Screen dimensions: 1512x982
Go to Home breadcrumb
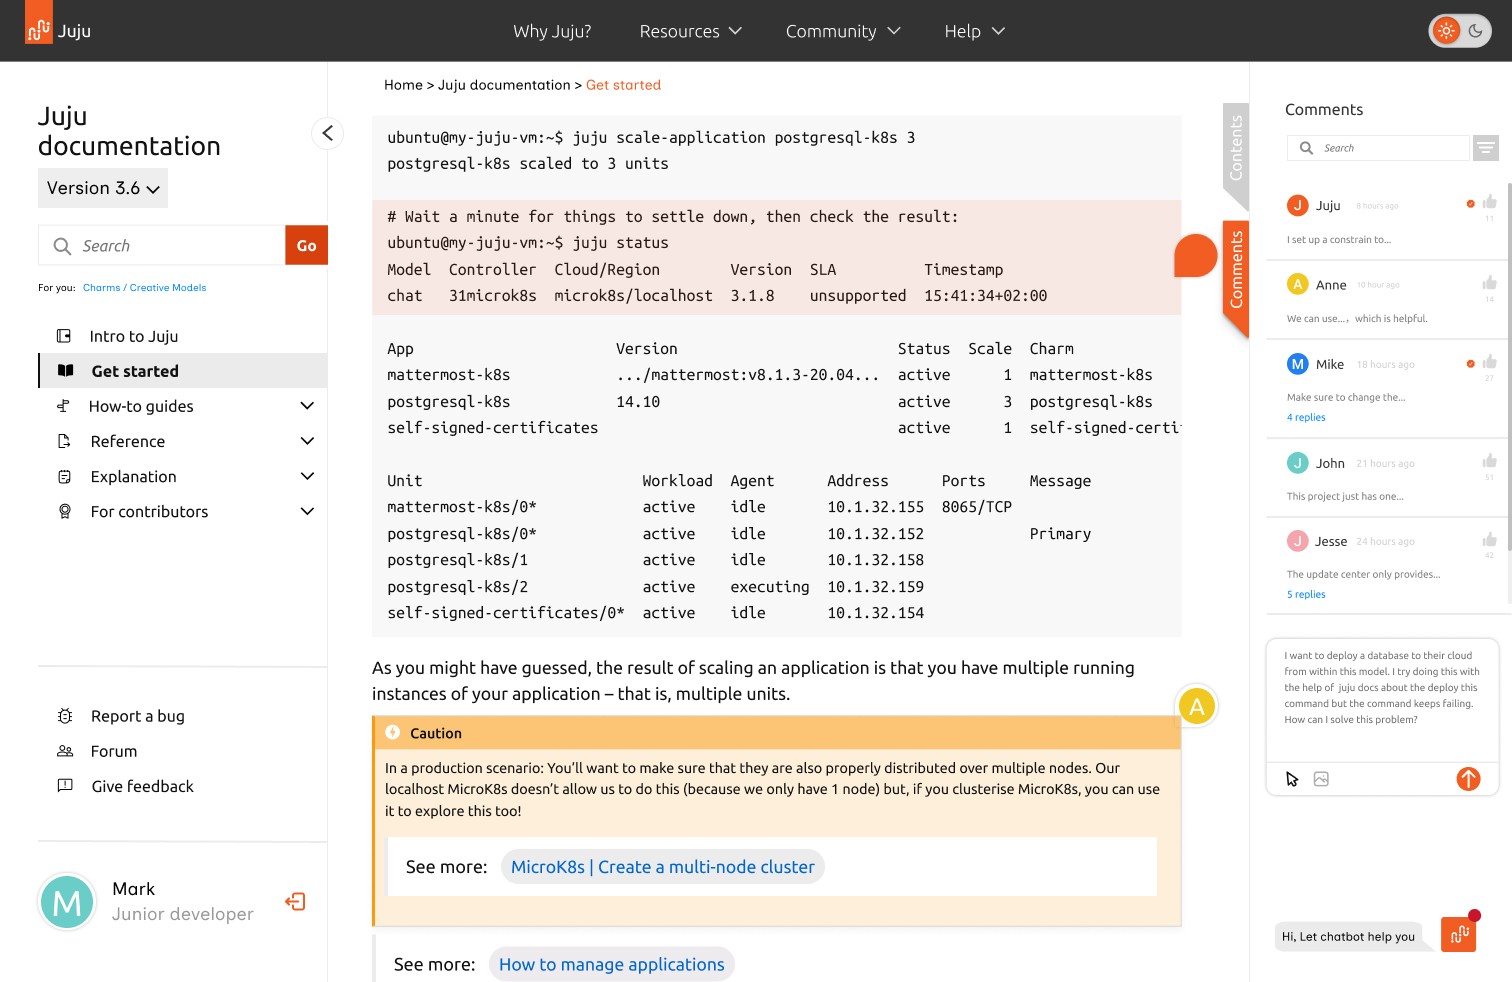pos(403,85)
